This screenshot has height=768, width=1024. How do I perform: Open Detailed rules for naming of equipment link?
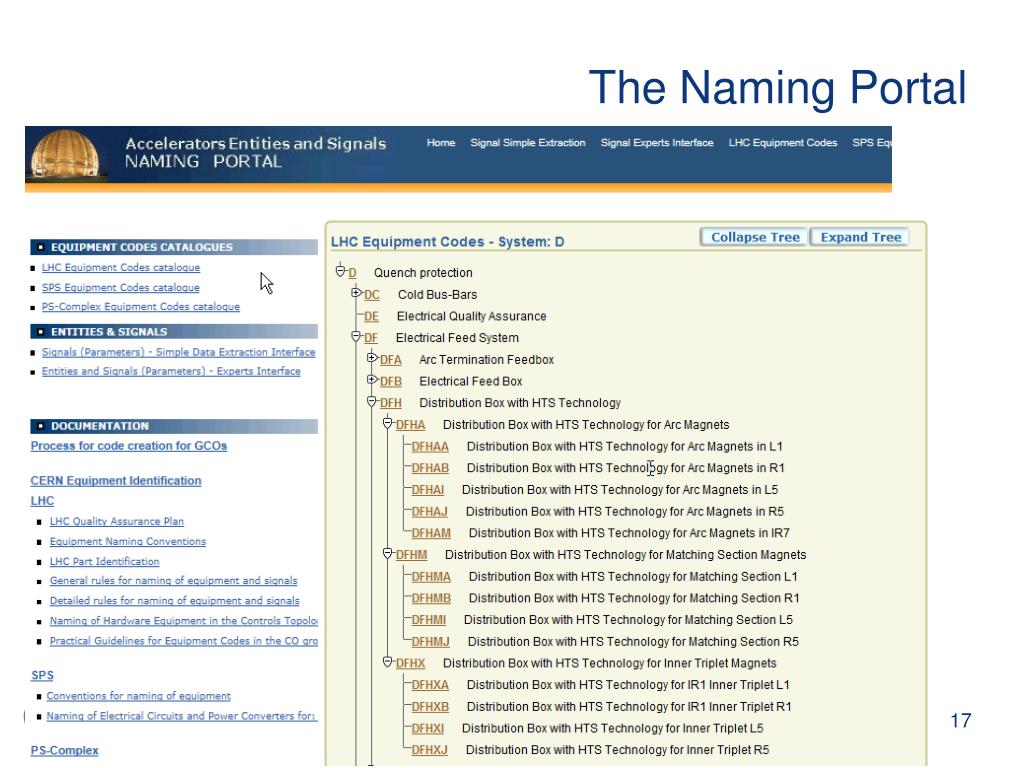tap(174, 600)
